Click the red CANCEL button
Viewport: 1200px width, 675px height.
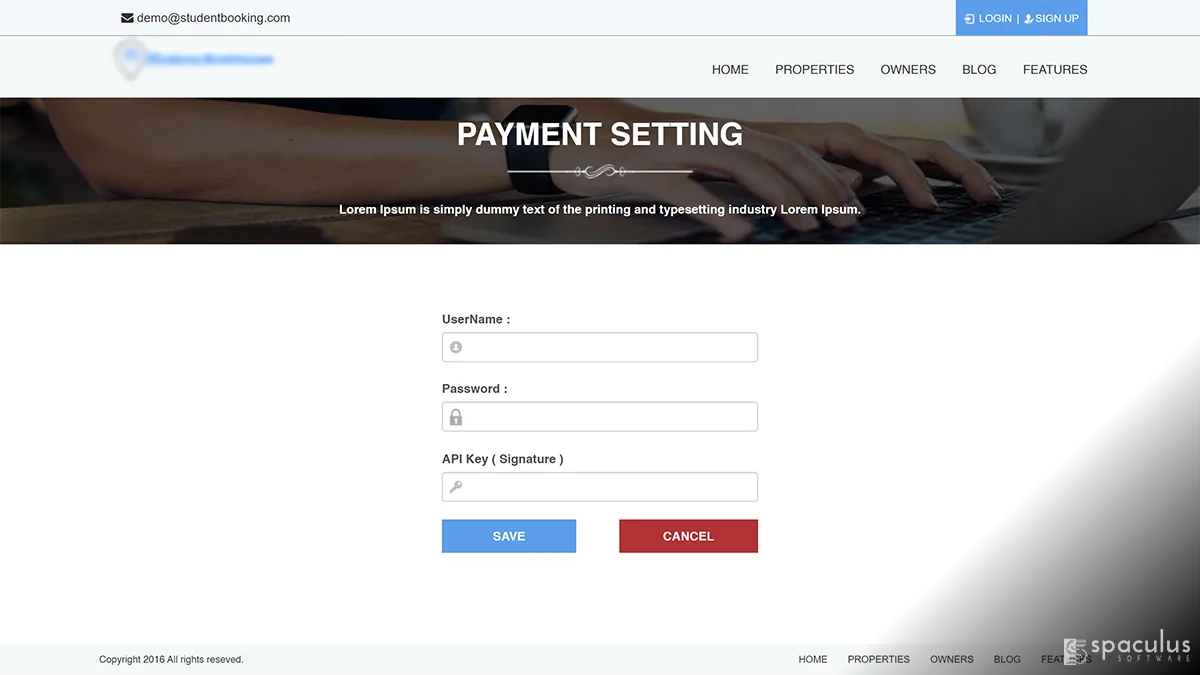pos(688,536)
